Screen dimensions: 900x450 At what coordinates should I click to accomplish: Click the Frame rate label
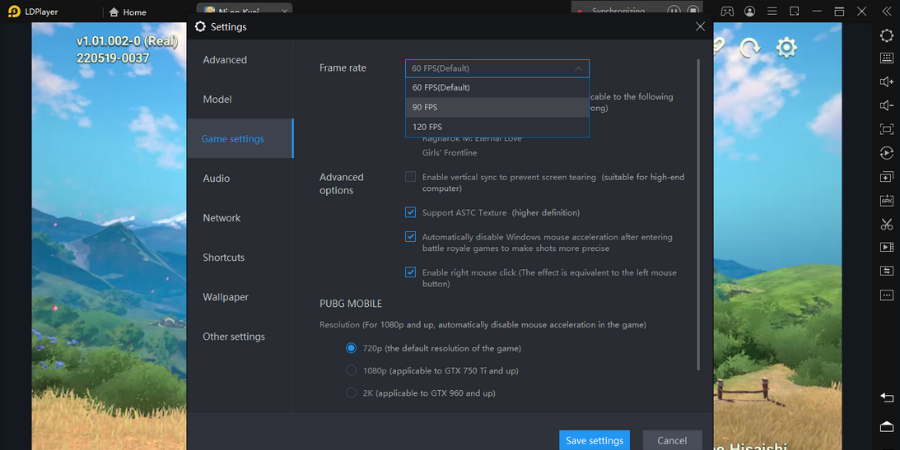coord(343,68)
